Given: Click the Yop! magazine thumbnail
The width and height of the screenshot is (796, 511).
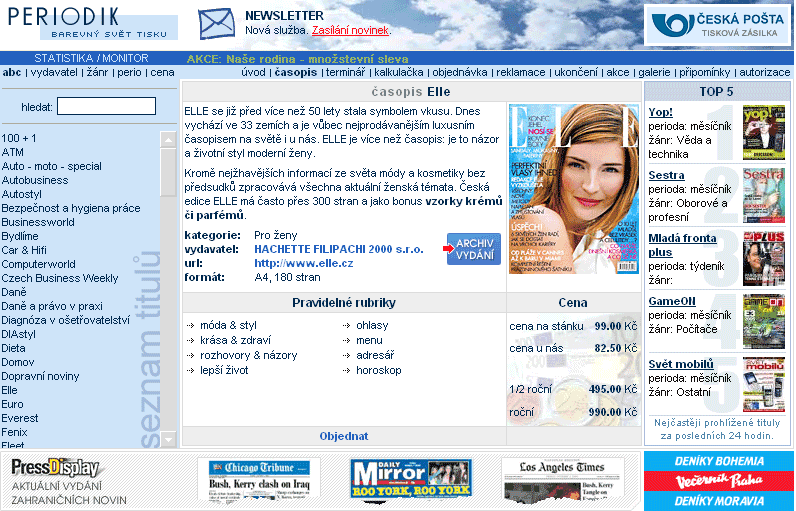Looking at the screenshot, I should [763, 133].
